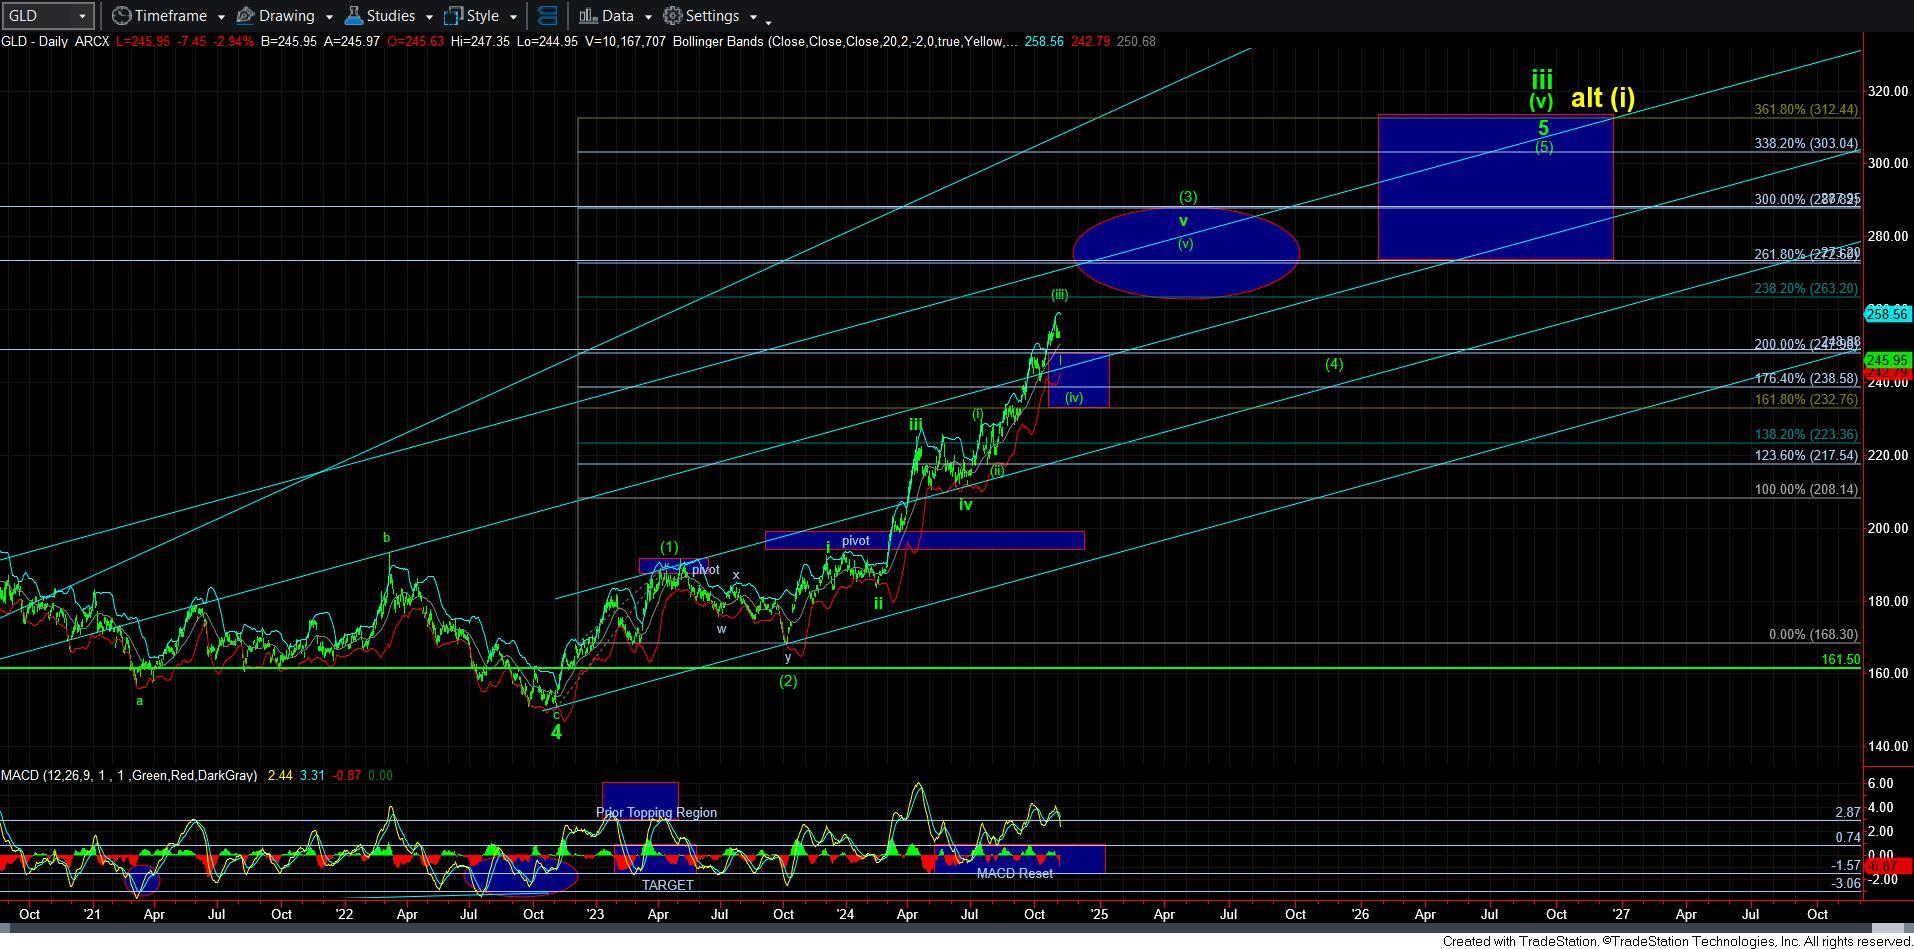1914x949 pixels.
Task: Open the Style menu
Action: (x=481, y=16)
